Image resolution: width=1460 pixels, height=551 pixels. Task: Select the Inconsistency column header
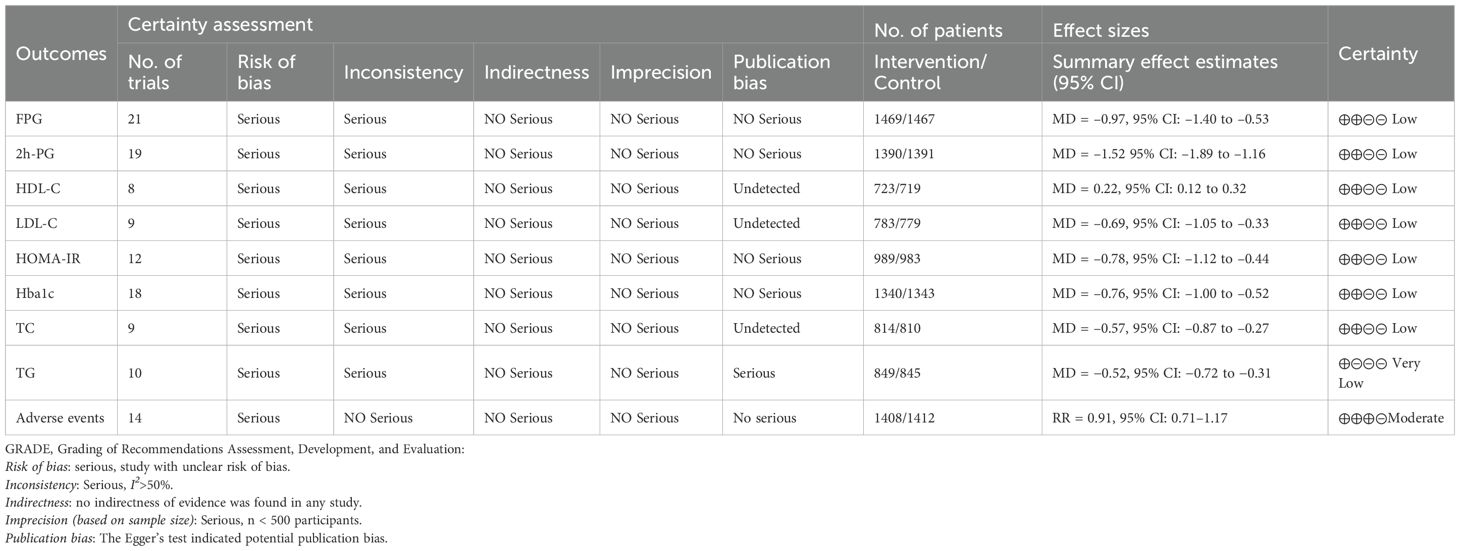click(x=402, y=72)
